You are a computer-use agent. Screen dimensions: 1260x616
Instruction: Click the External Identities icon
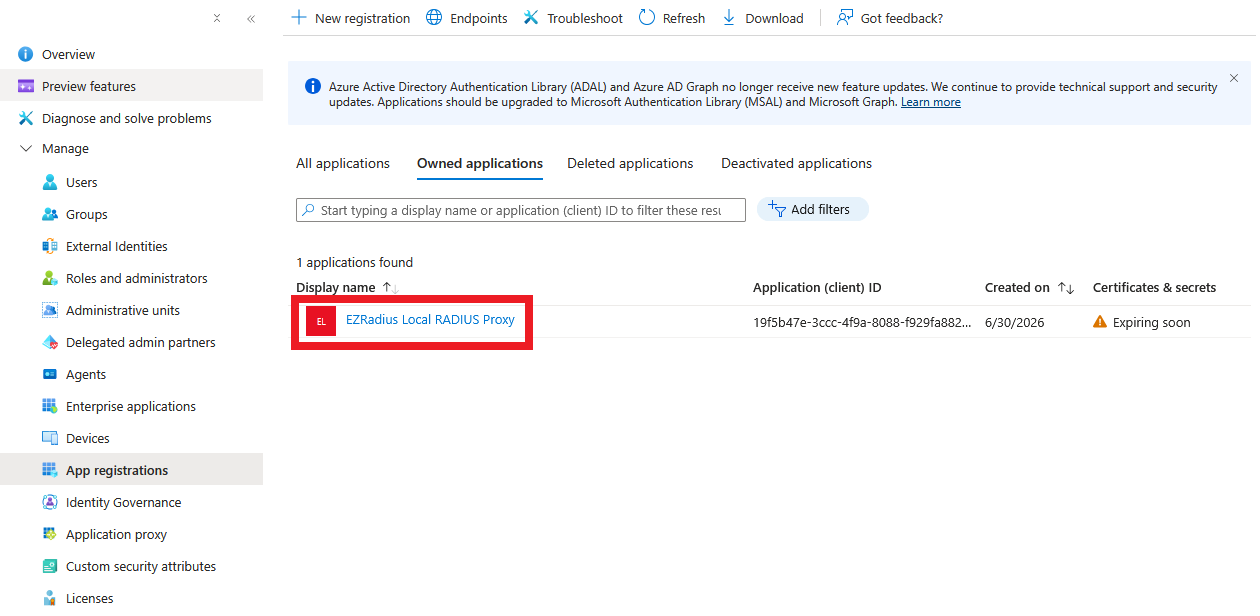pos(50,246)
